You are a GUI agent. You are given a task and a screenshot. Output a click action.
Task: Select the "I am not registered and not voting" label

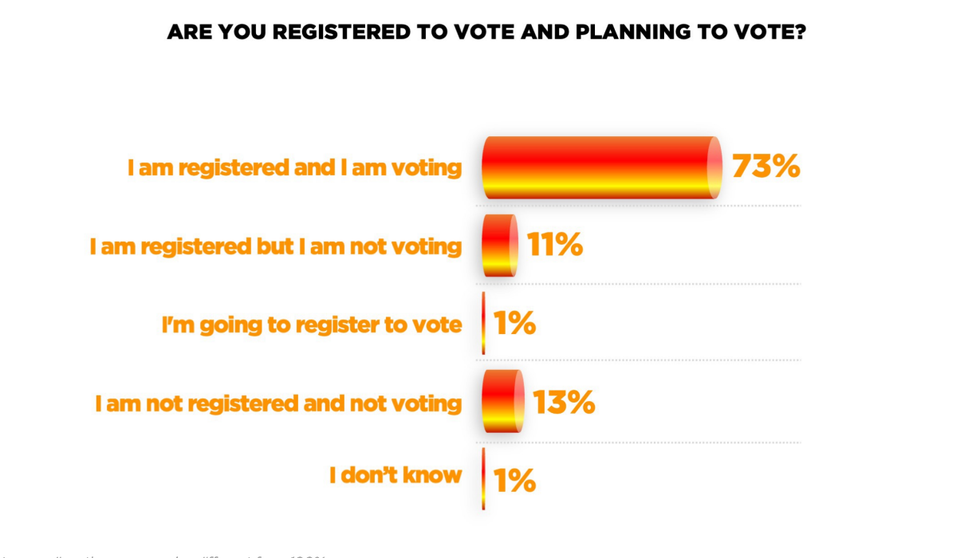pos(278,403)
